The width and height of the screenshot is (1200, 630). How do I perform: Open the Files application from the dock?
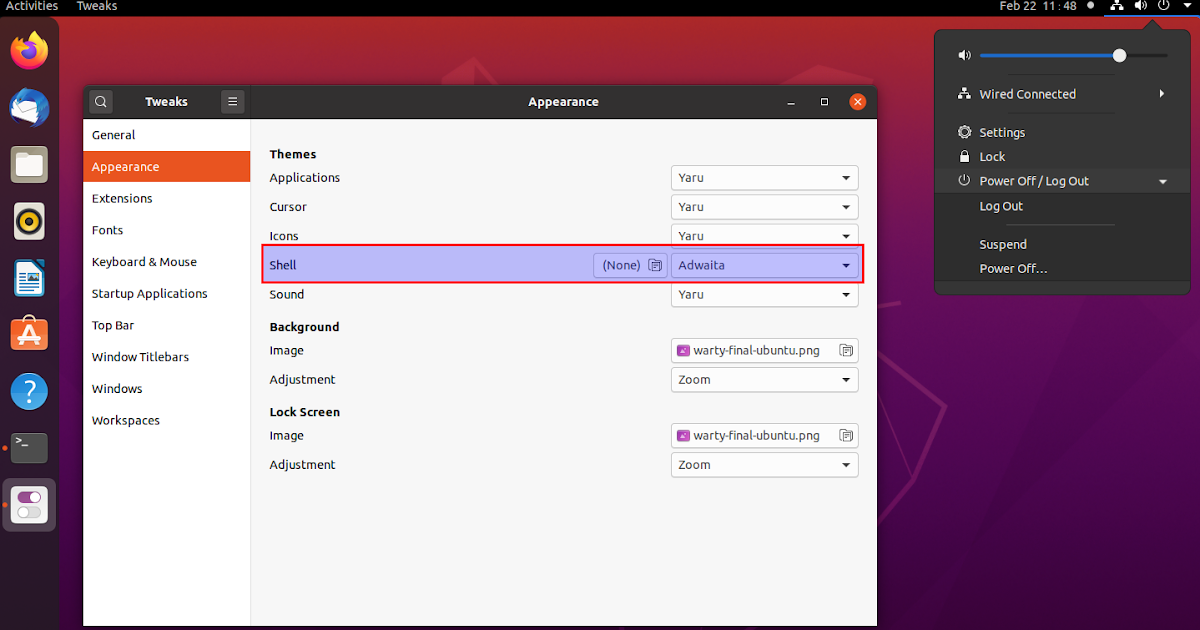pyautogui.click(x=29, y=164)
